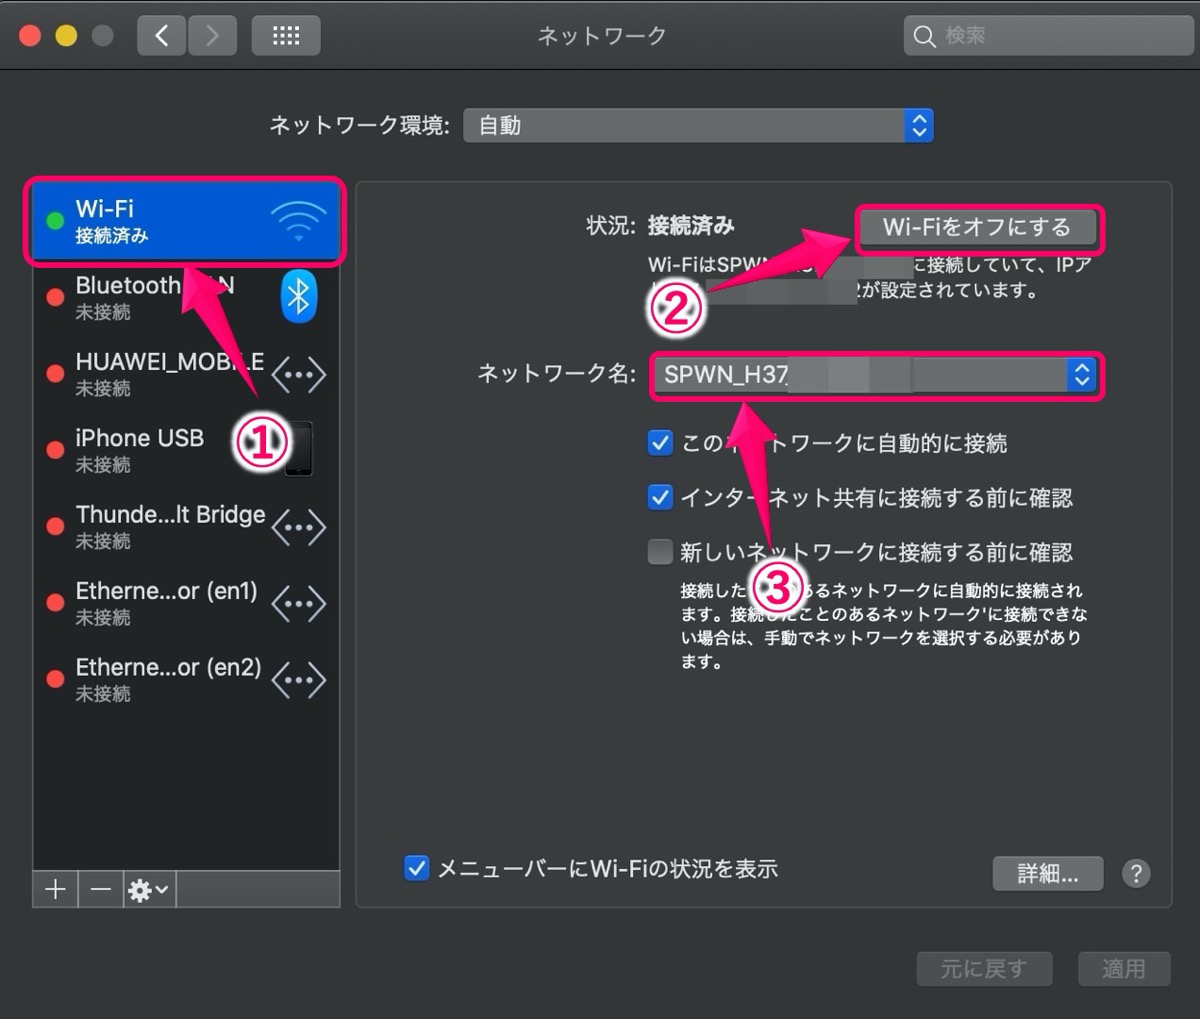Click 元に戻す revert button
The height and width of the screenshot is (1019, 1200).
click(x=984, y=968)
